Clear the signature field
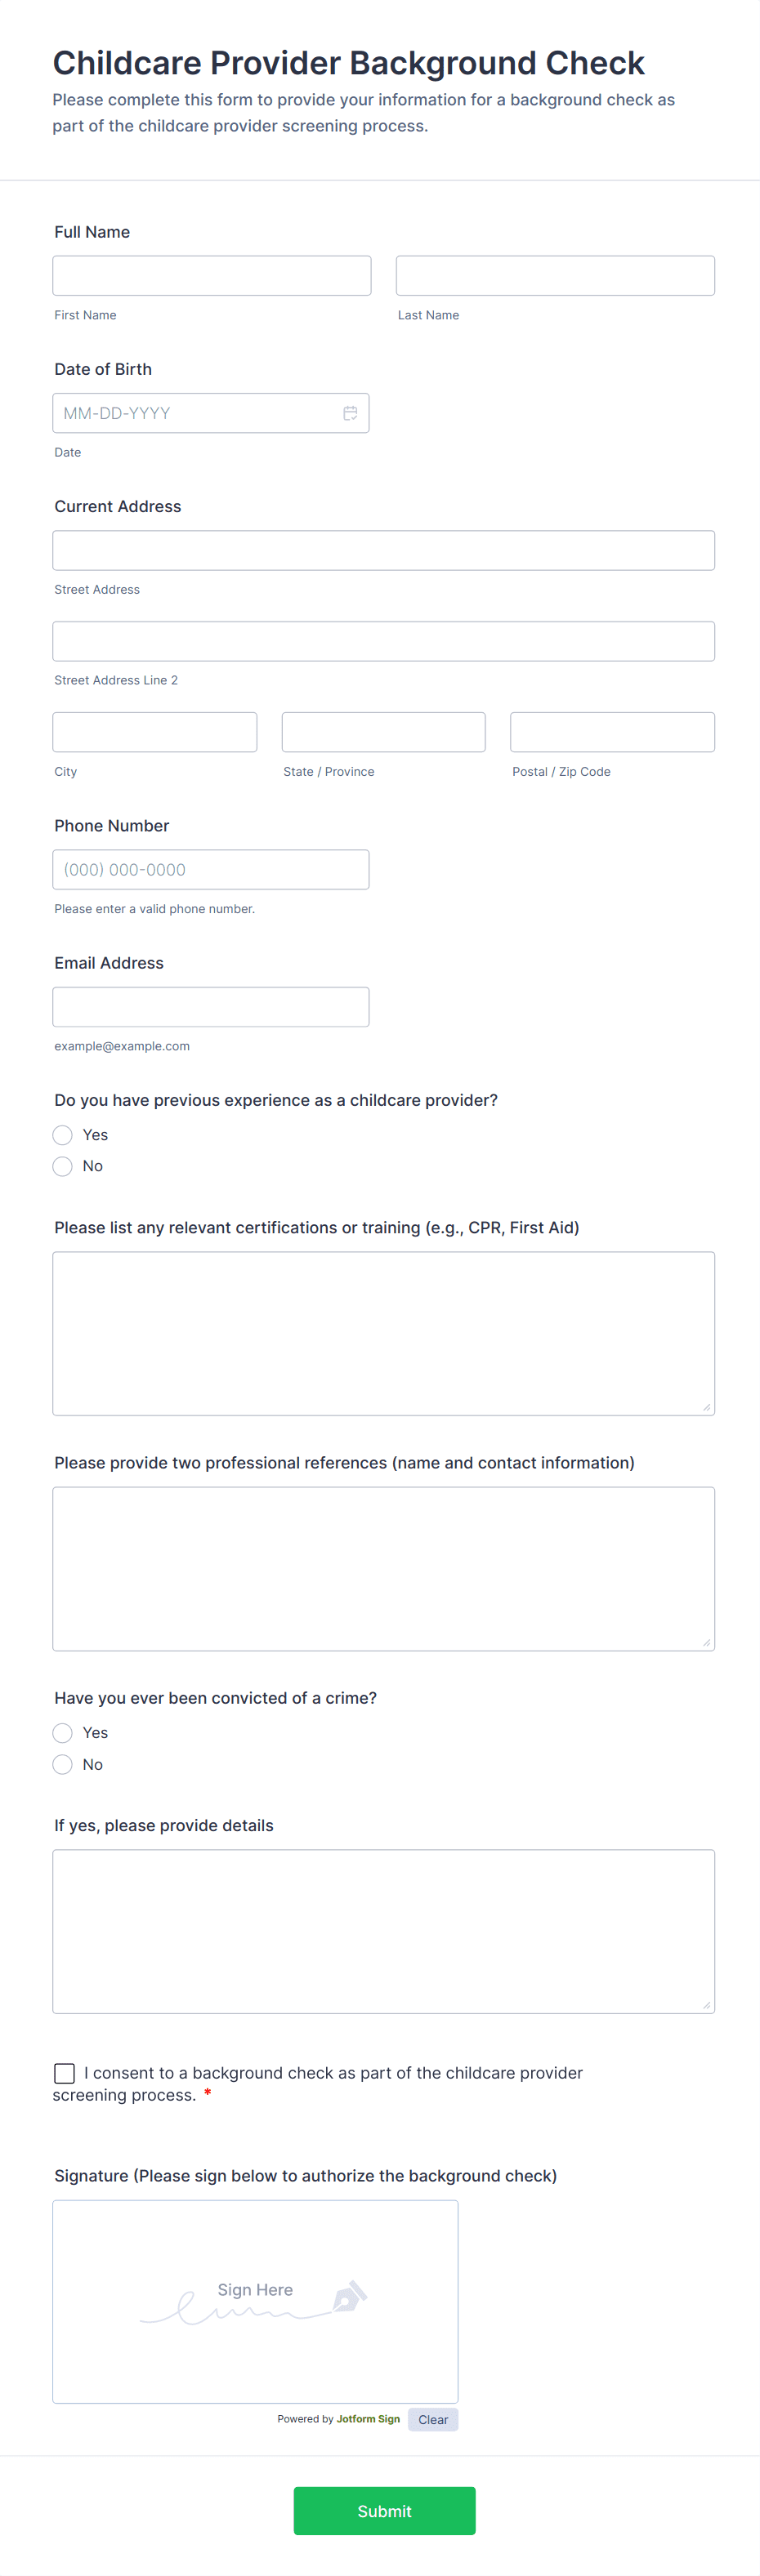The height and width of the screenshot is (2576, 760). pyautogui.click(x=432, y=2419)
